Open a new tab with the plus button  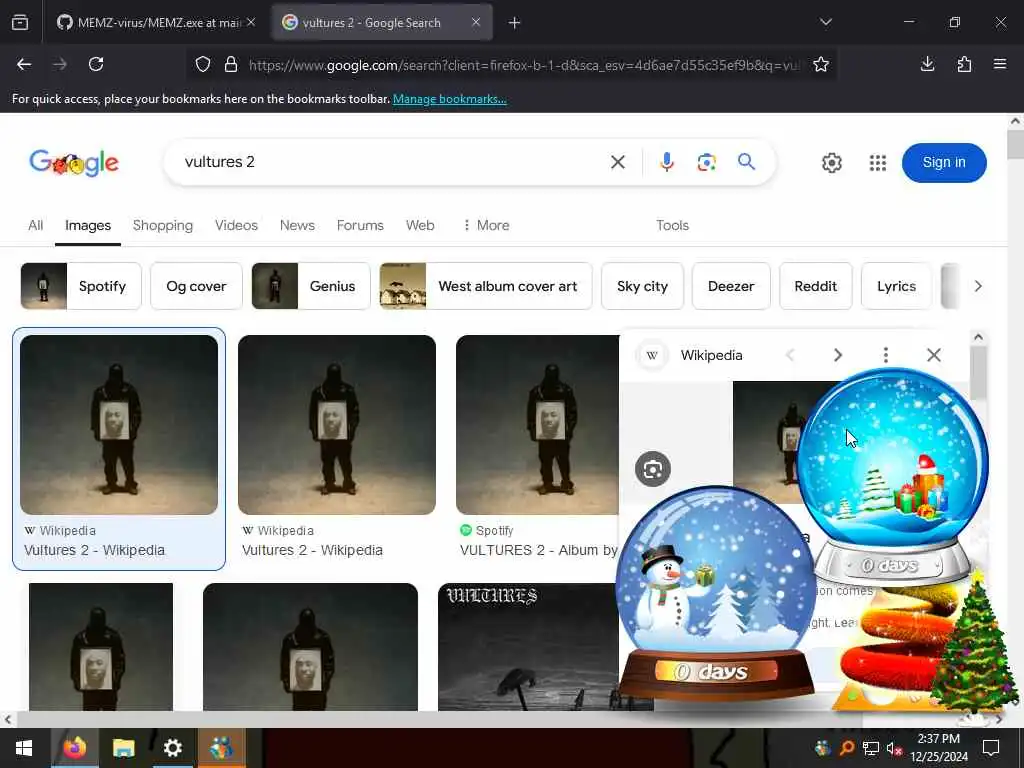pos(515,23)
